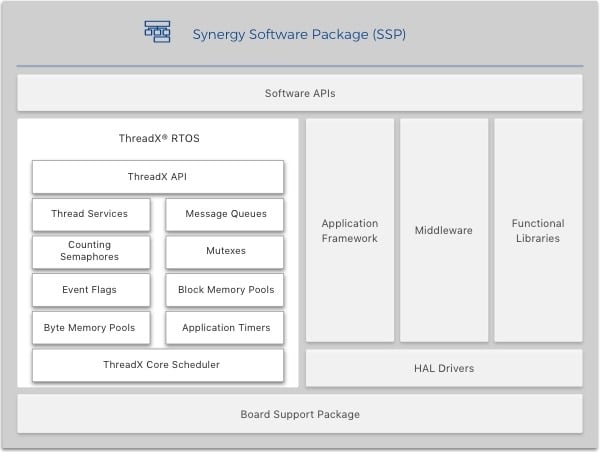Click the Software APIs block
600x452 pixels.
tap(300, 93)
